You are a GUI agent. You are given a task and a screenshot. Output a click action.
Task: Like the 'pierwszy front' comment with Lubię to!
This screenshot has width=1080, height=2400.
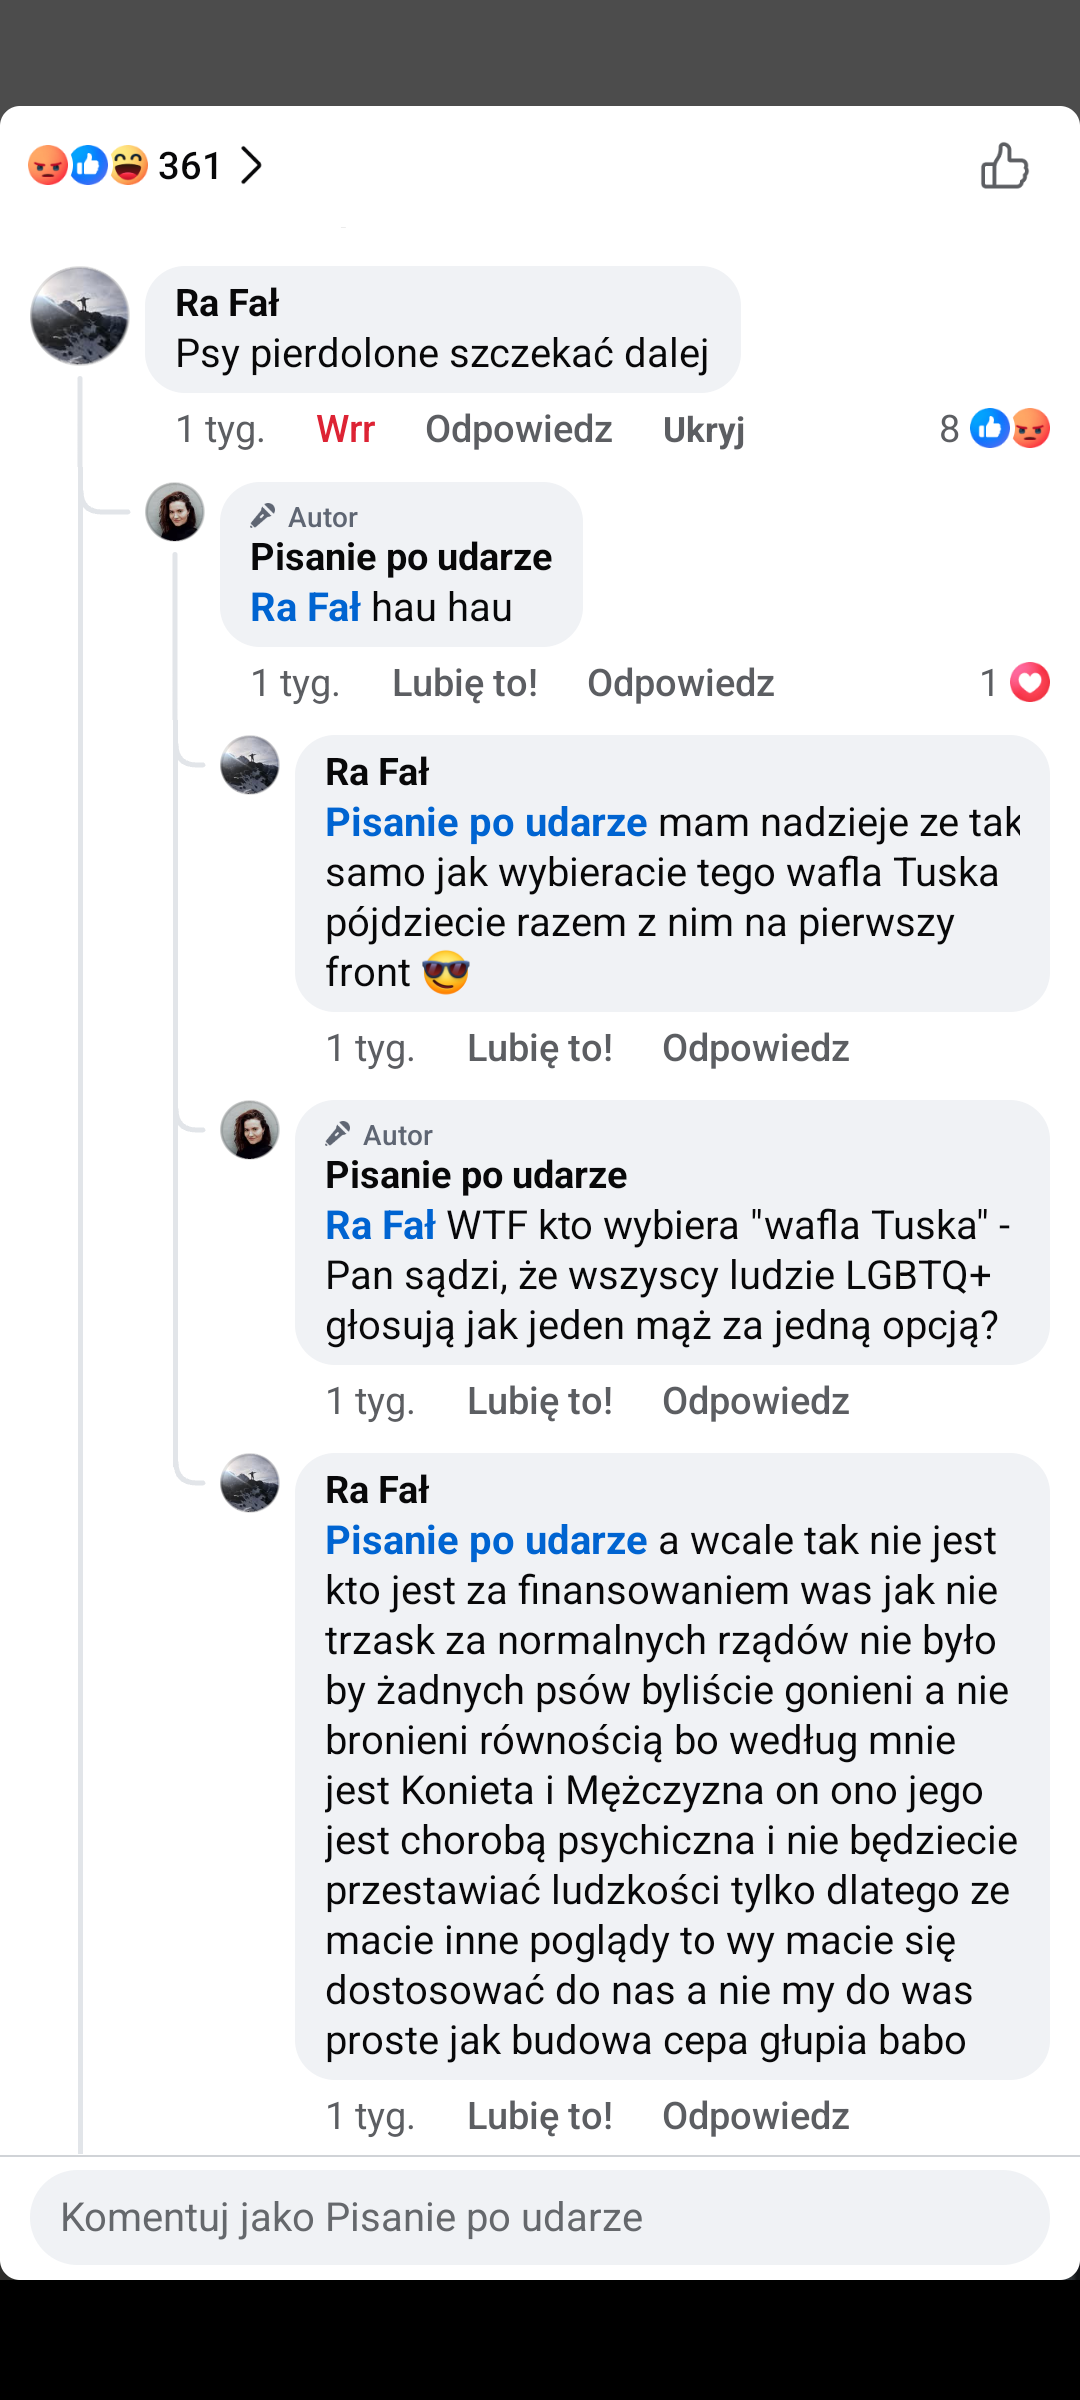click(539, 1048)
